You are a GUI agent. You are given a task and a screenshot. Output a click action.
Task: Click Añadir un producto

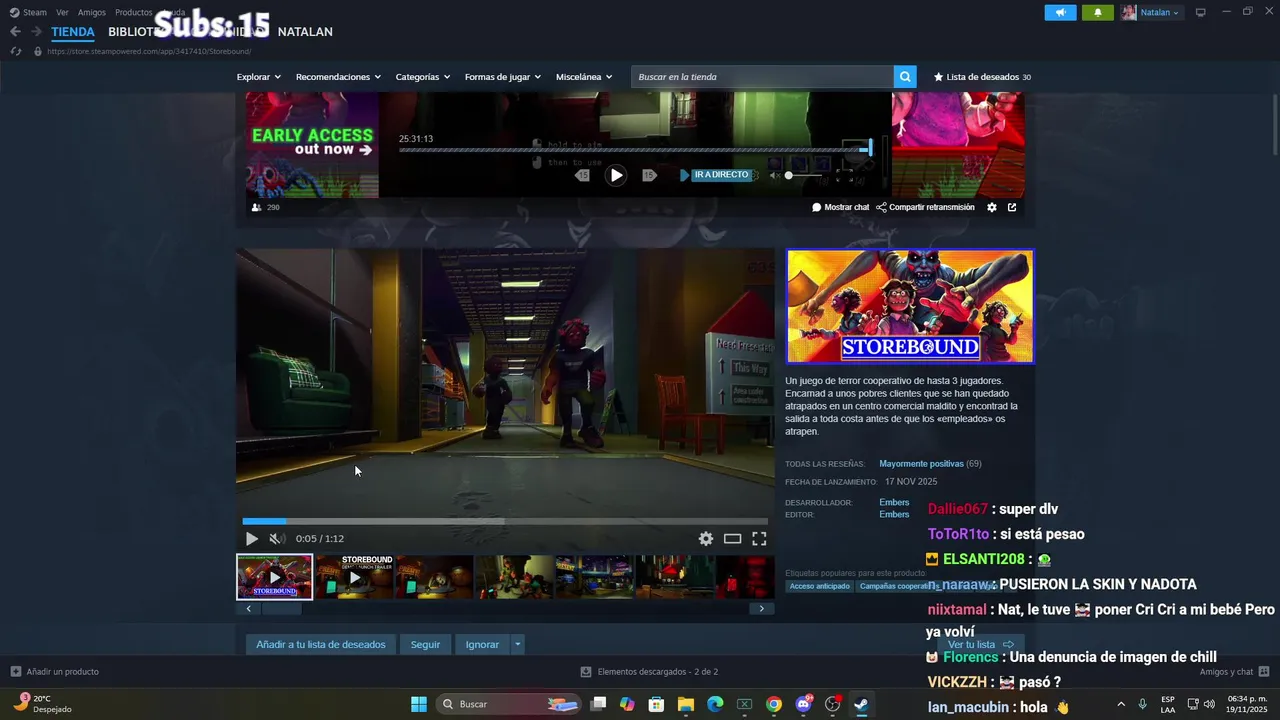[x=55, y=672]
